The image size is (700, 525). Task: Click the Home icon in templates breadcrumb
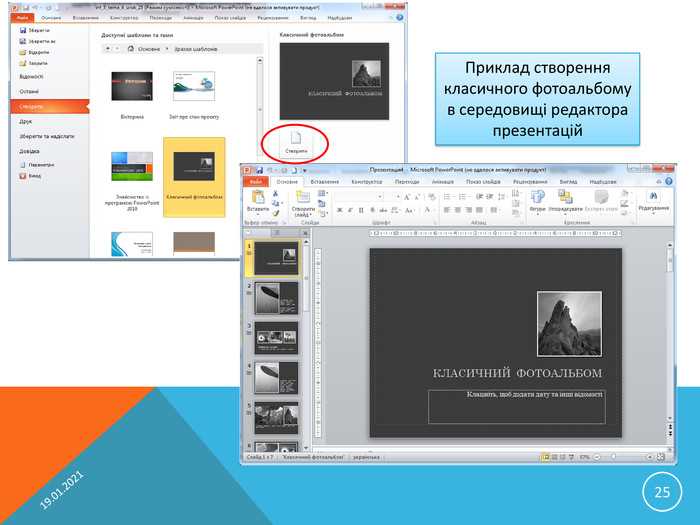click(x=130, y=49)
